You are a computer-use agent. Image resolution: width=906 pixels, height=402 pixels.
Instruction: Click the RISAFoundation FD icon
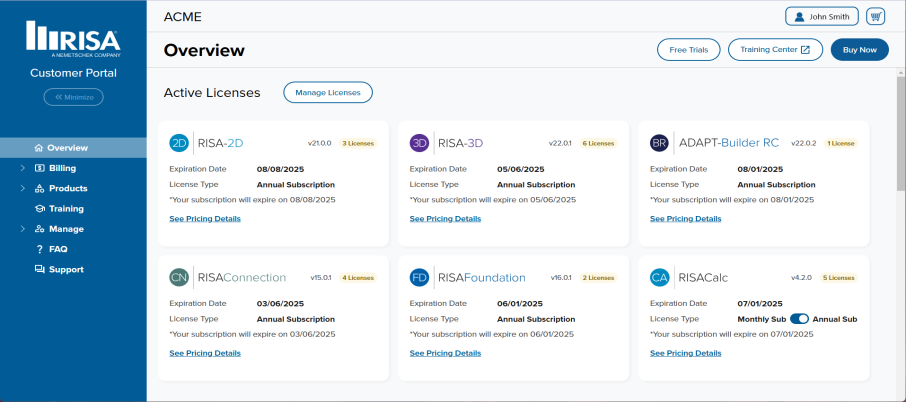pyautogui.click(x=419, y=278)
